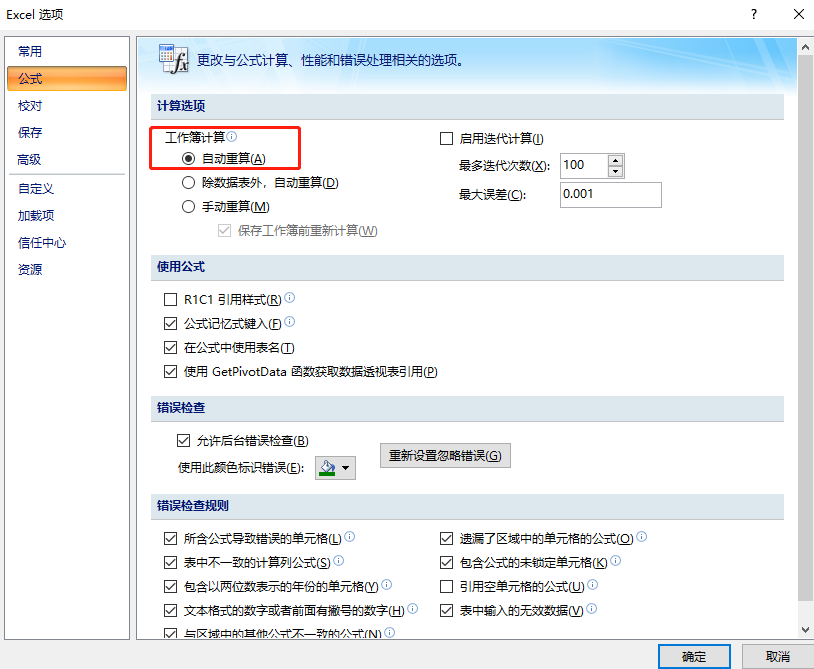Viewport: 814px width, 669px height.
Task: Click the 确定 button
Action: click(694, 657)
